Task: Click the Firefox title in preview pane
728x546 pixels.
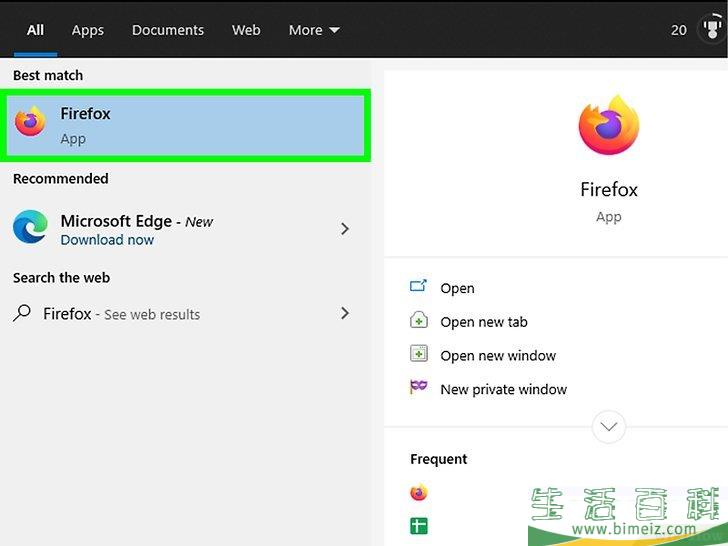Action: point(609,190)
